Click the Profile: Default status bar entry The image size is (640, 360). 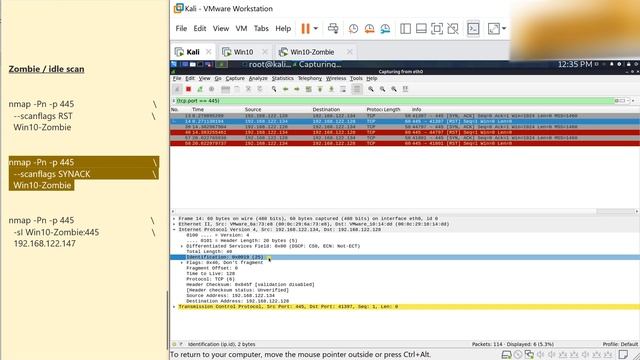620,344
